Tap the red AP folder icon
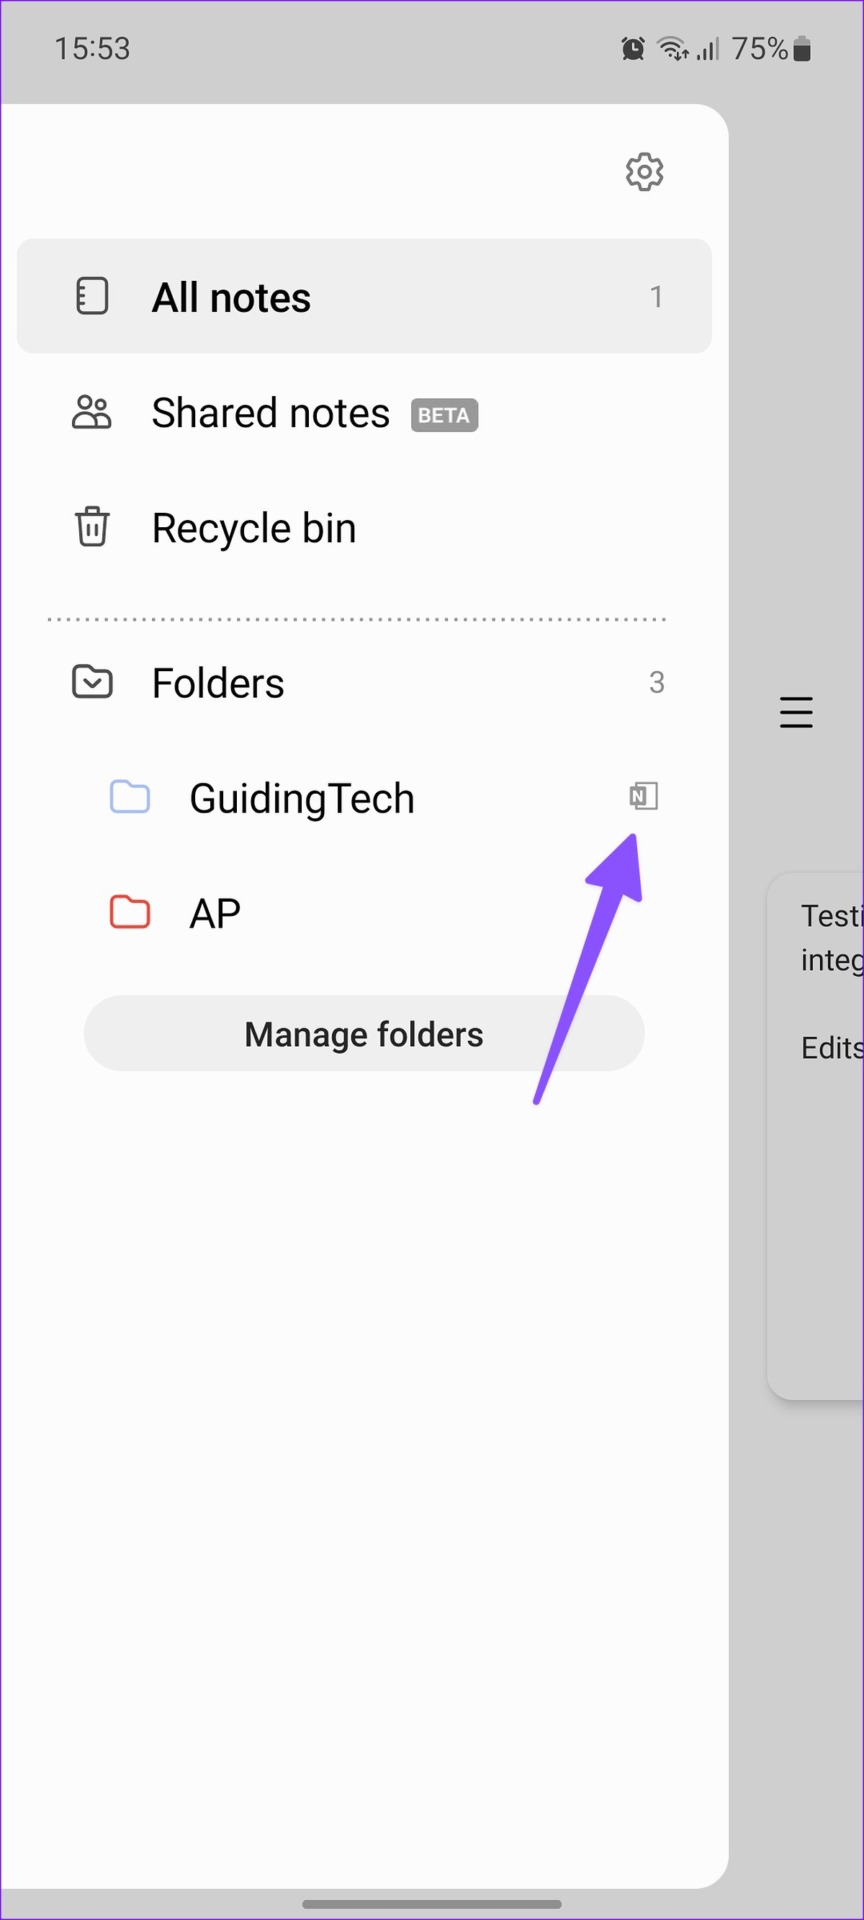Viewport: 864px width, 1920px height. 129,912
